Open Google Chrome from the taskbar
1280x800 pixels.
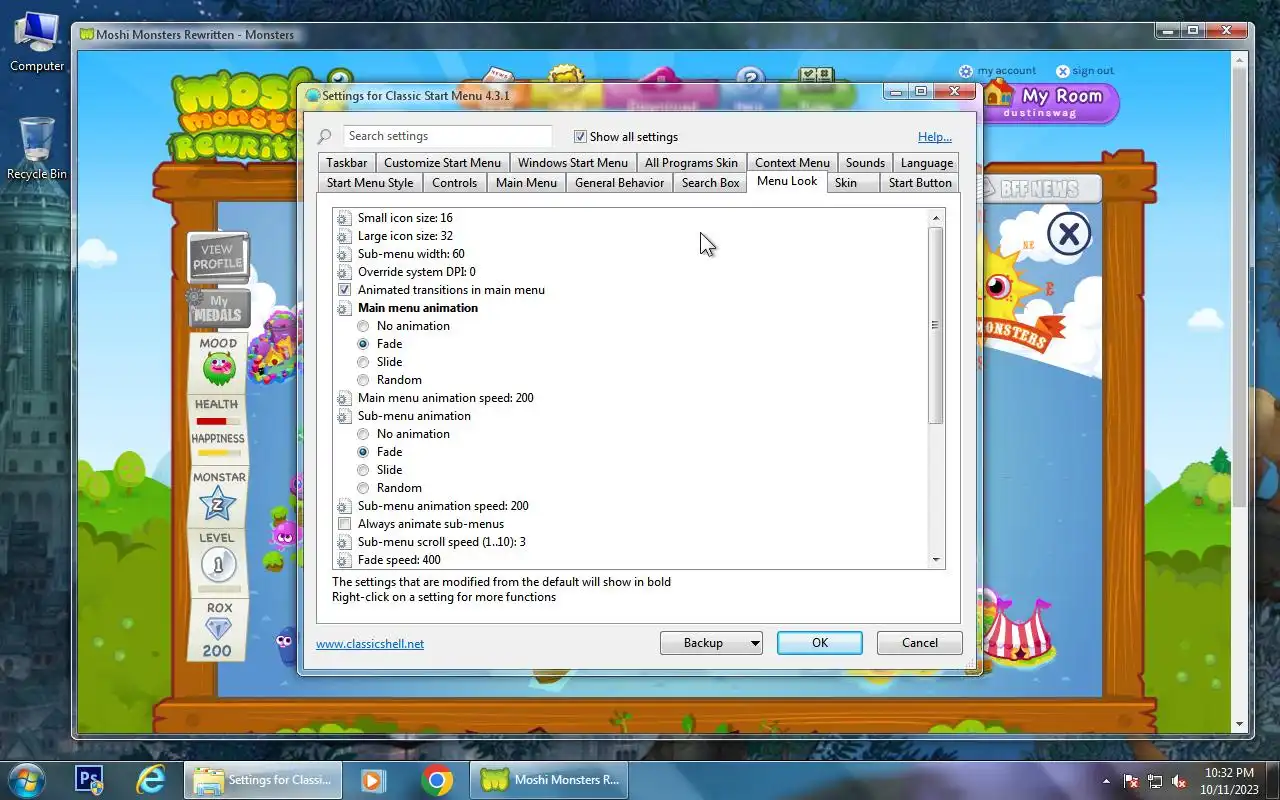(x=436, y=780)
